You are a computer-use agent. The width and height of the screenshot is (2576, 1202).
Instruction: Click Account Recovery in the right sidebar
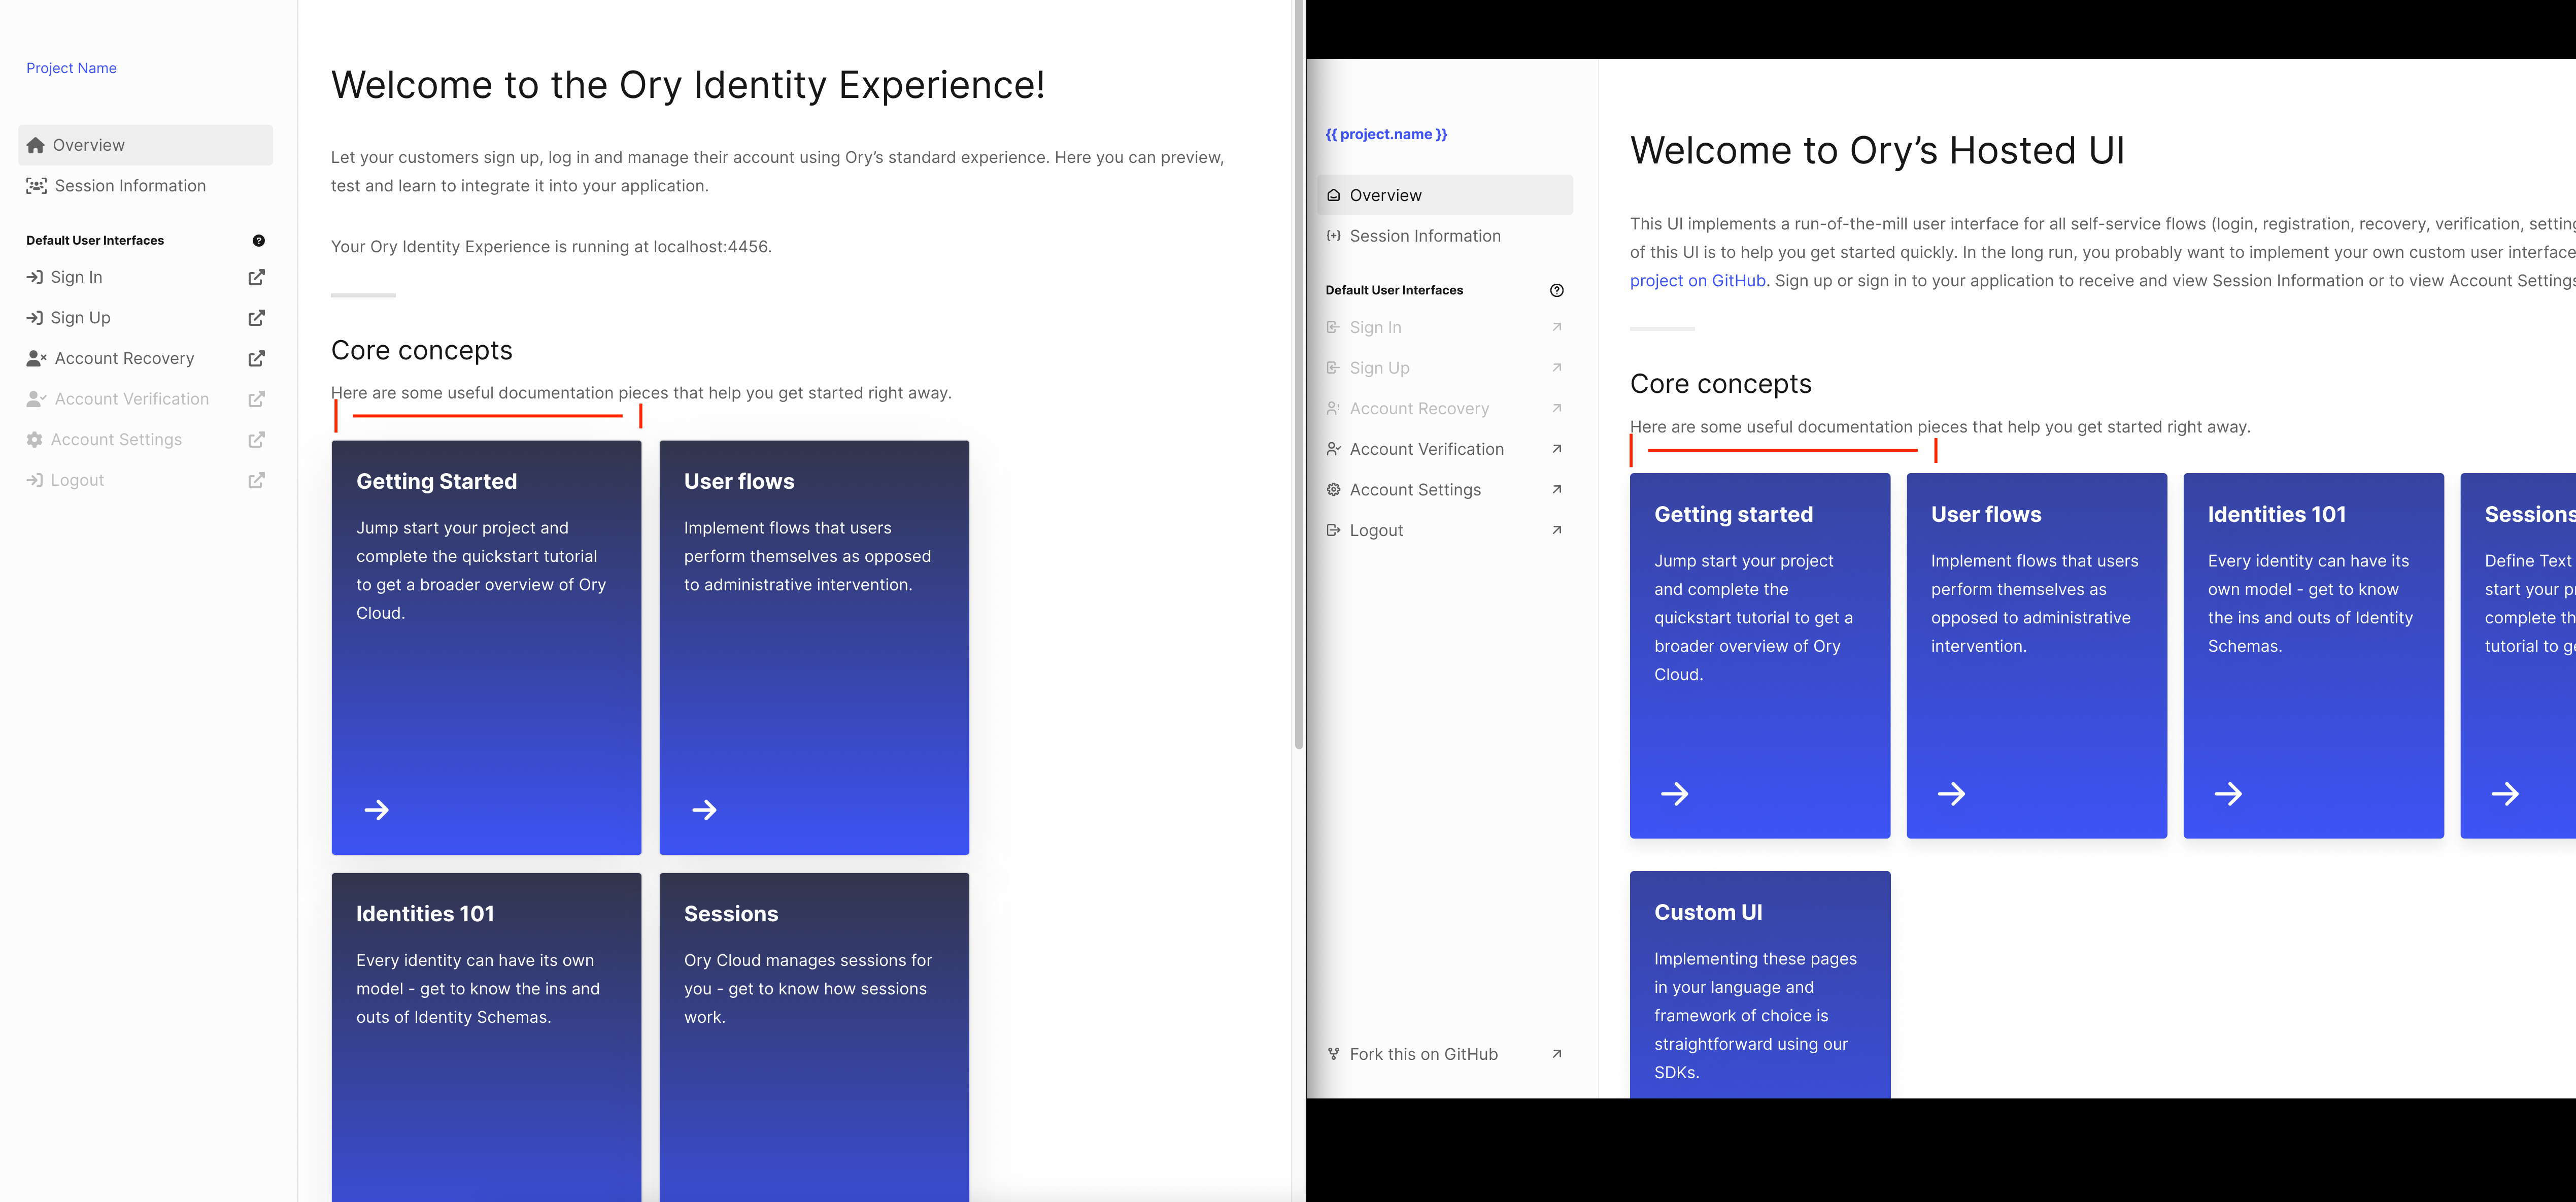tap(1419, 409)
